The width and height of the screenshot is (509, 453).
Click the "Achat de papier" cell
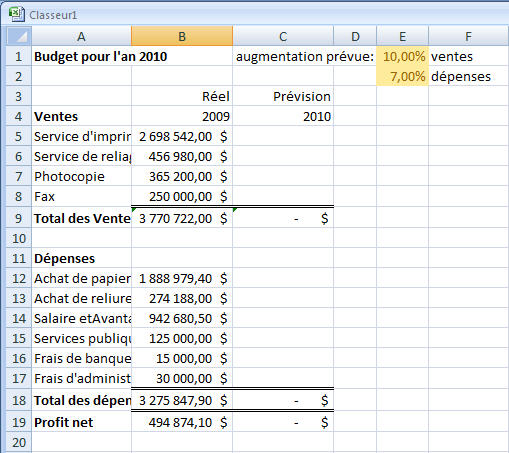click(x=82, y=278)
